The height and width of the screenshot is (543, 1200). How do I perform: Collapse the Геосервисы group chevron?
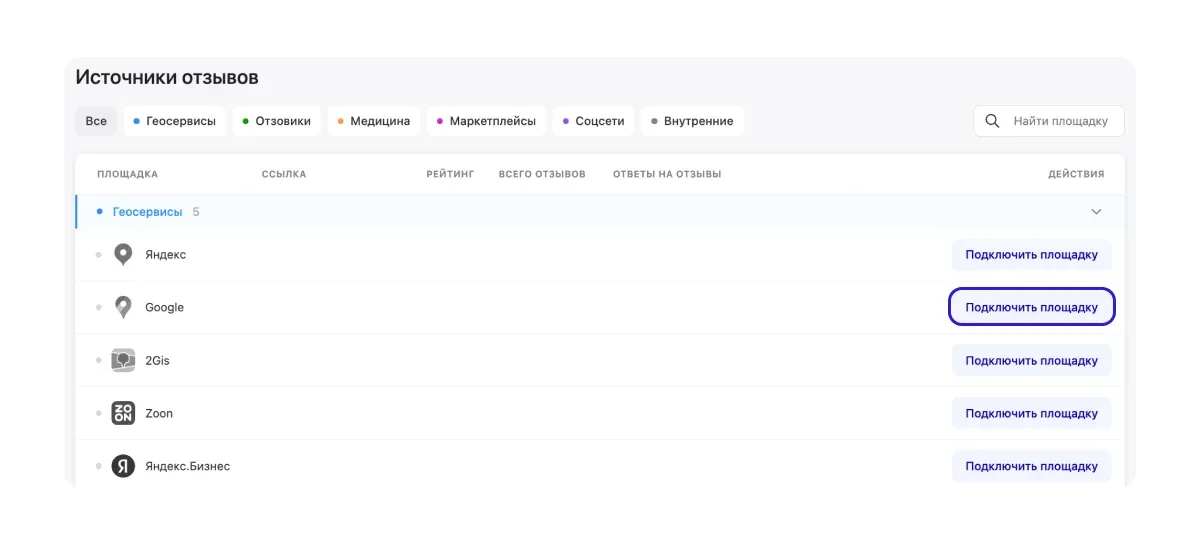point(1096,212)
